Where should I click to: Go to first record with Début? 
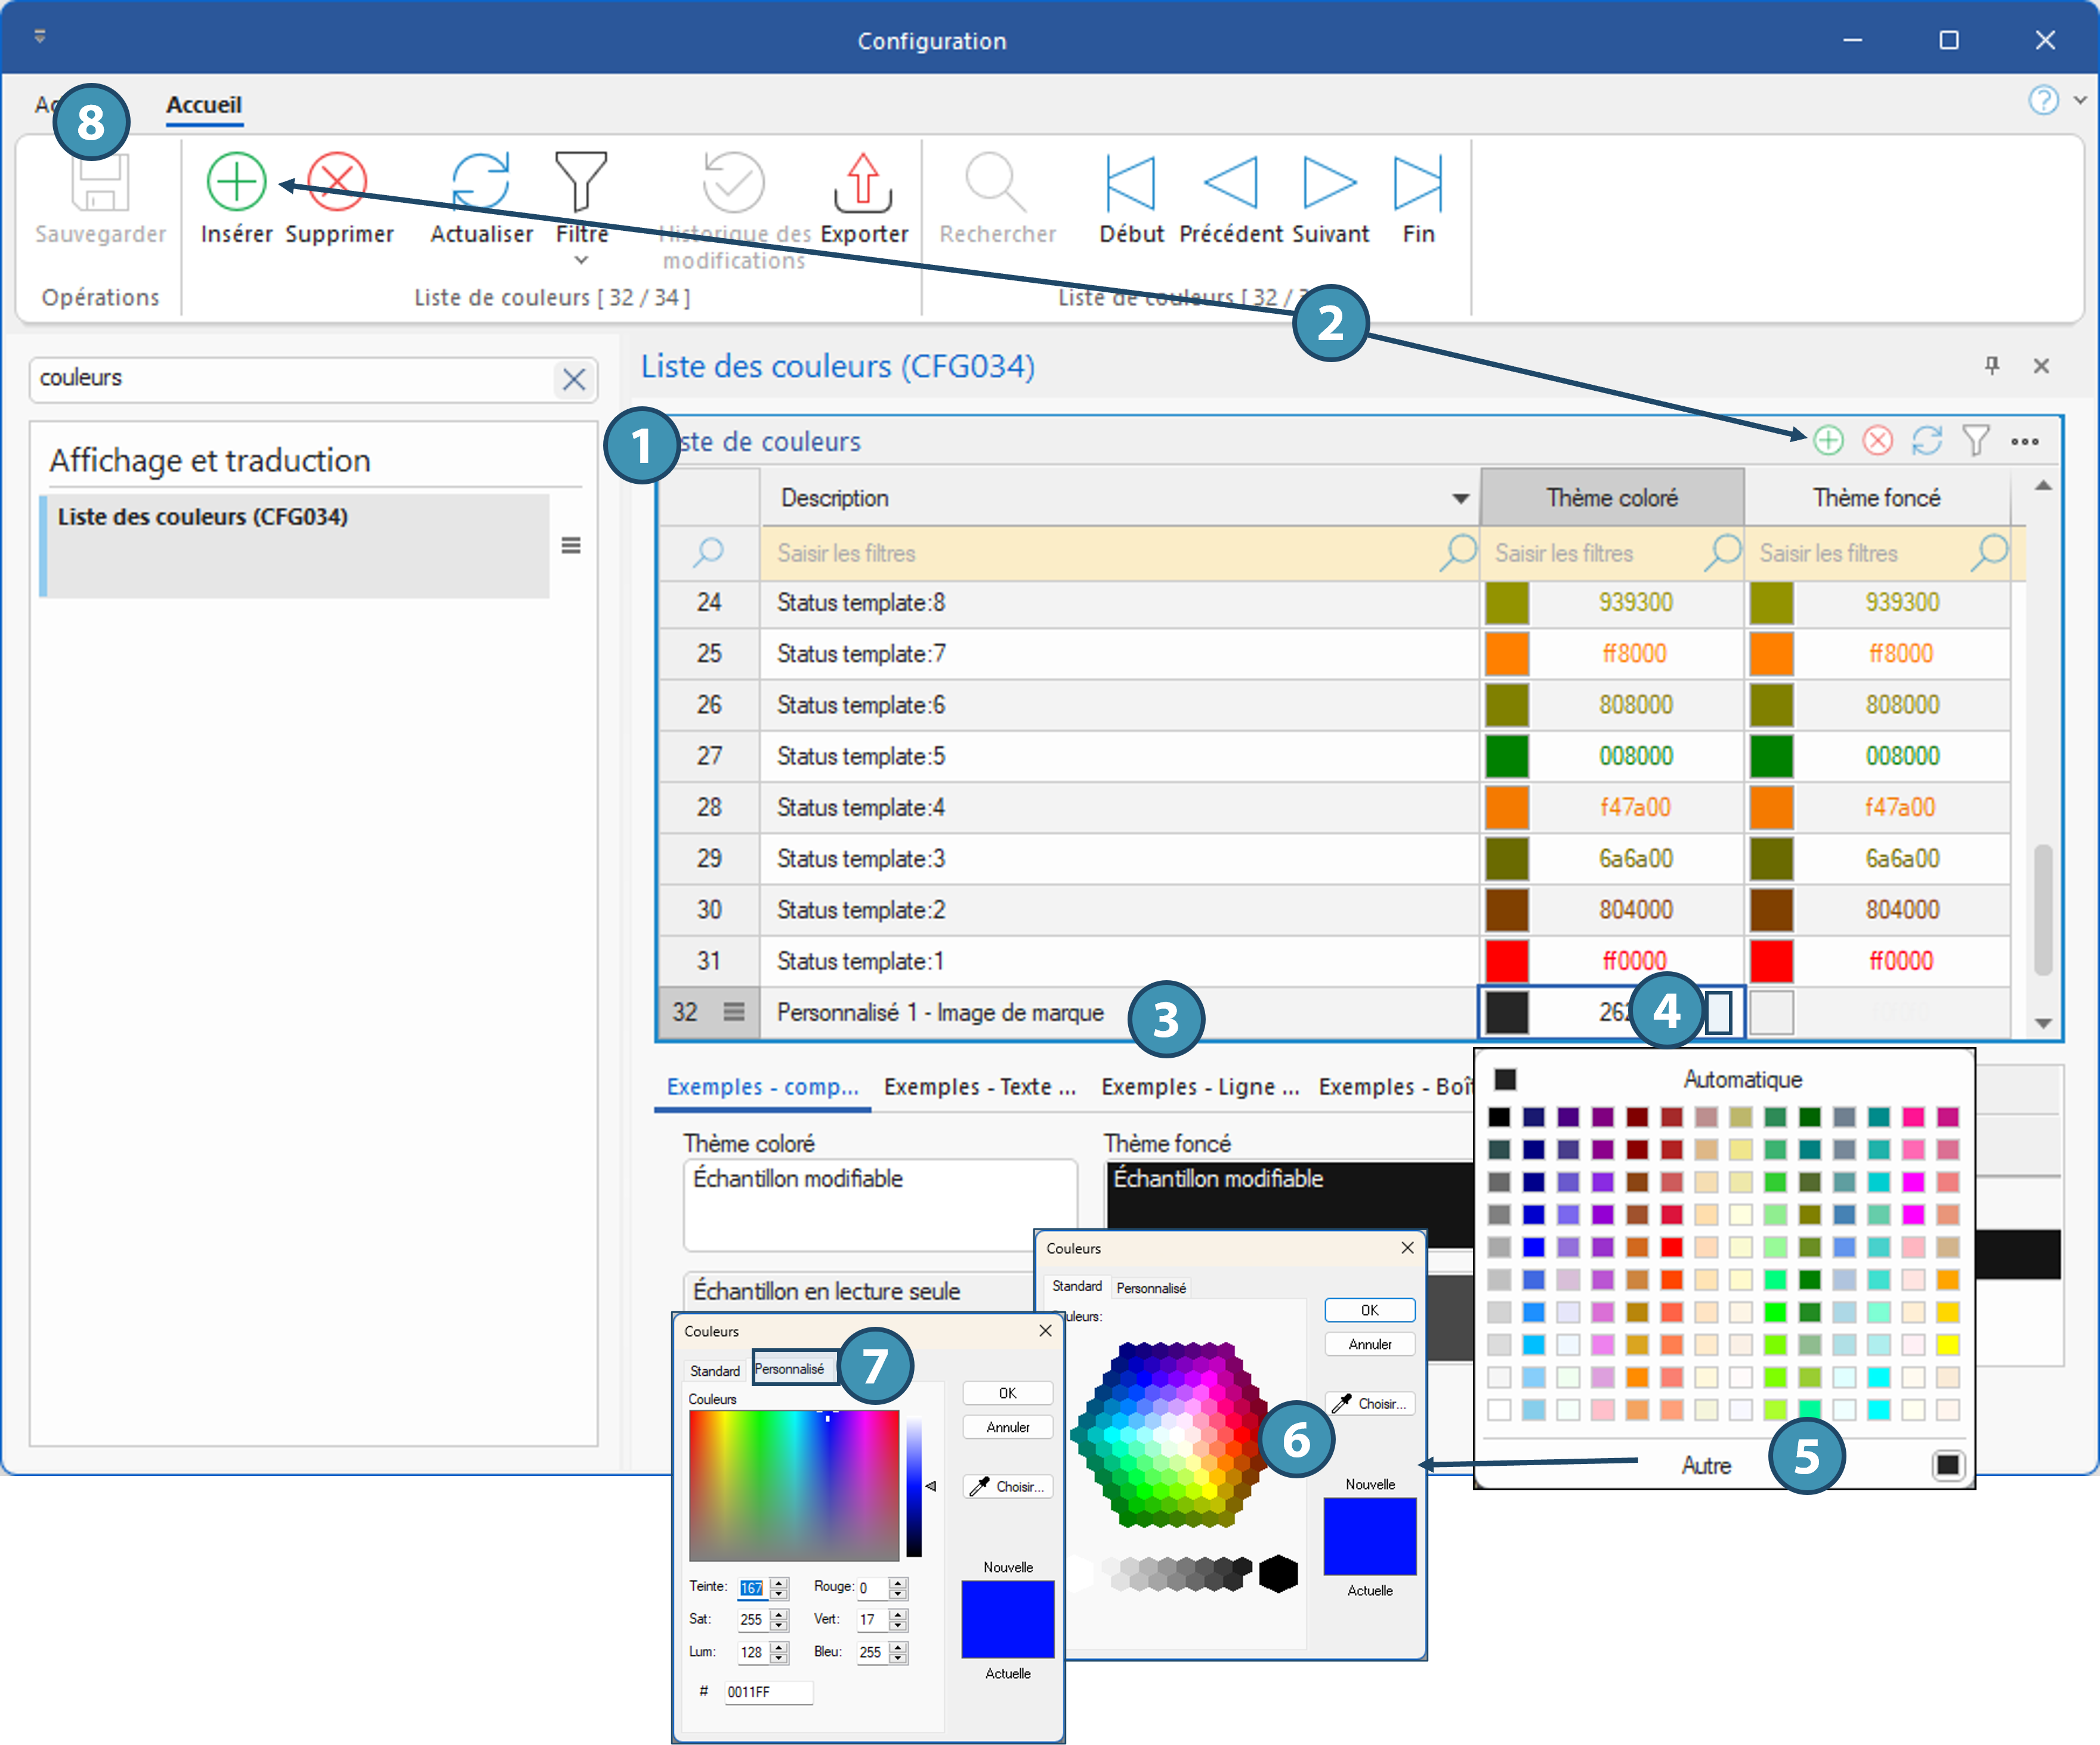(1131, 182)
